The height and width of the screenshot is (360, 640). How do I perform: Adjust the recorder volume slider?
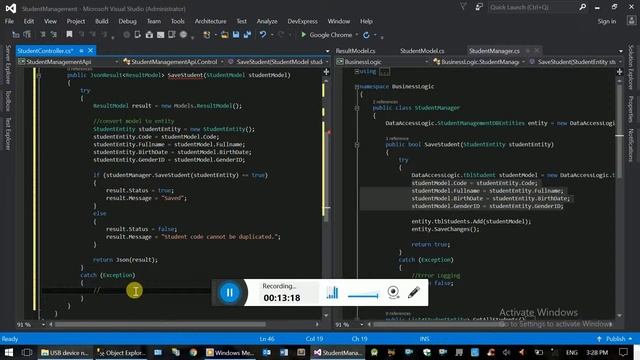[363, 295]
